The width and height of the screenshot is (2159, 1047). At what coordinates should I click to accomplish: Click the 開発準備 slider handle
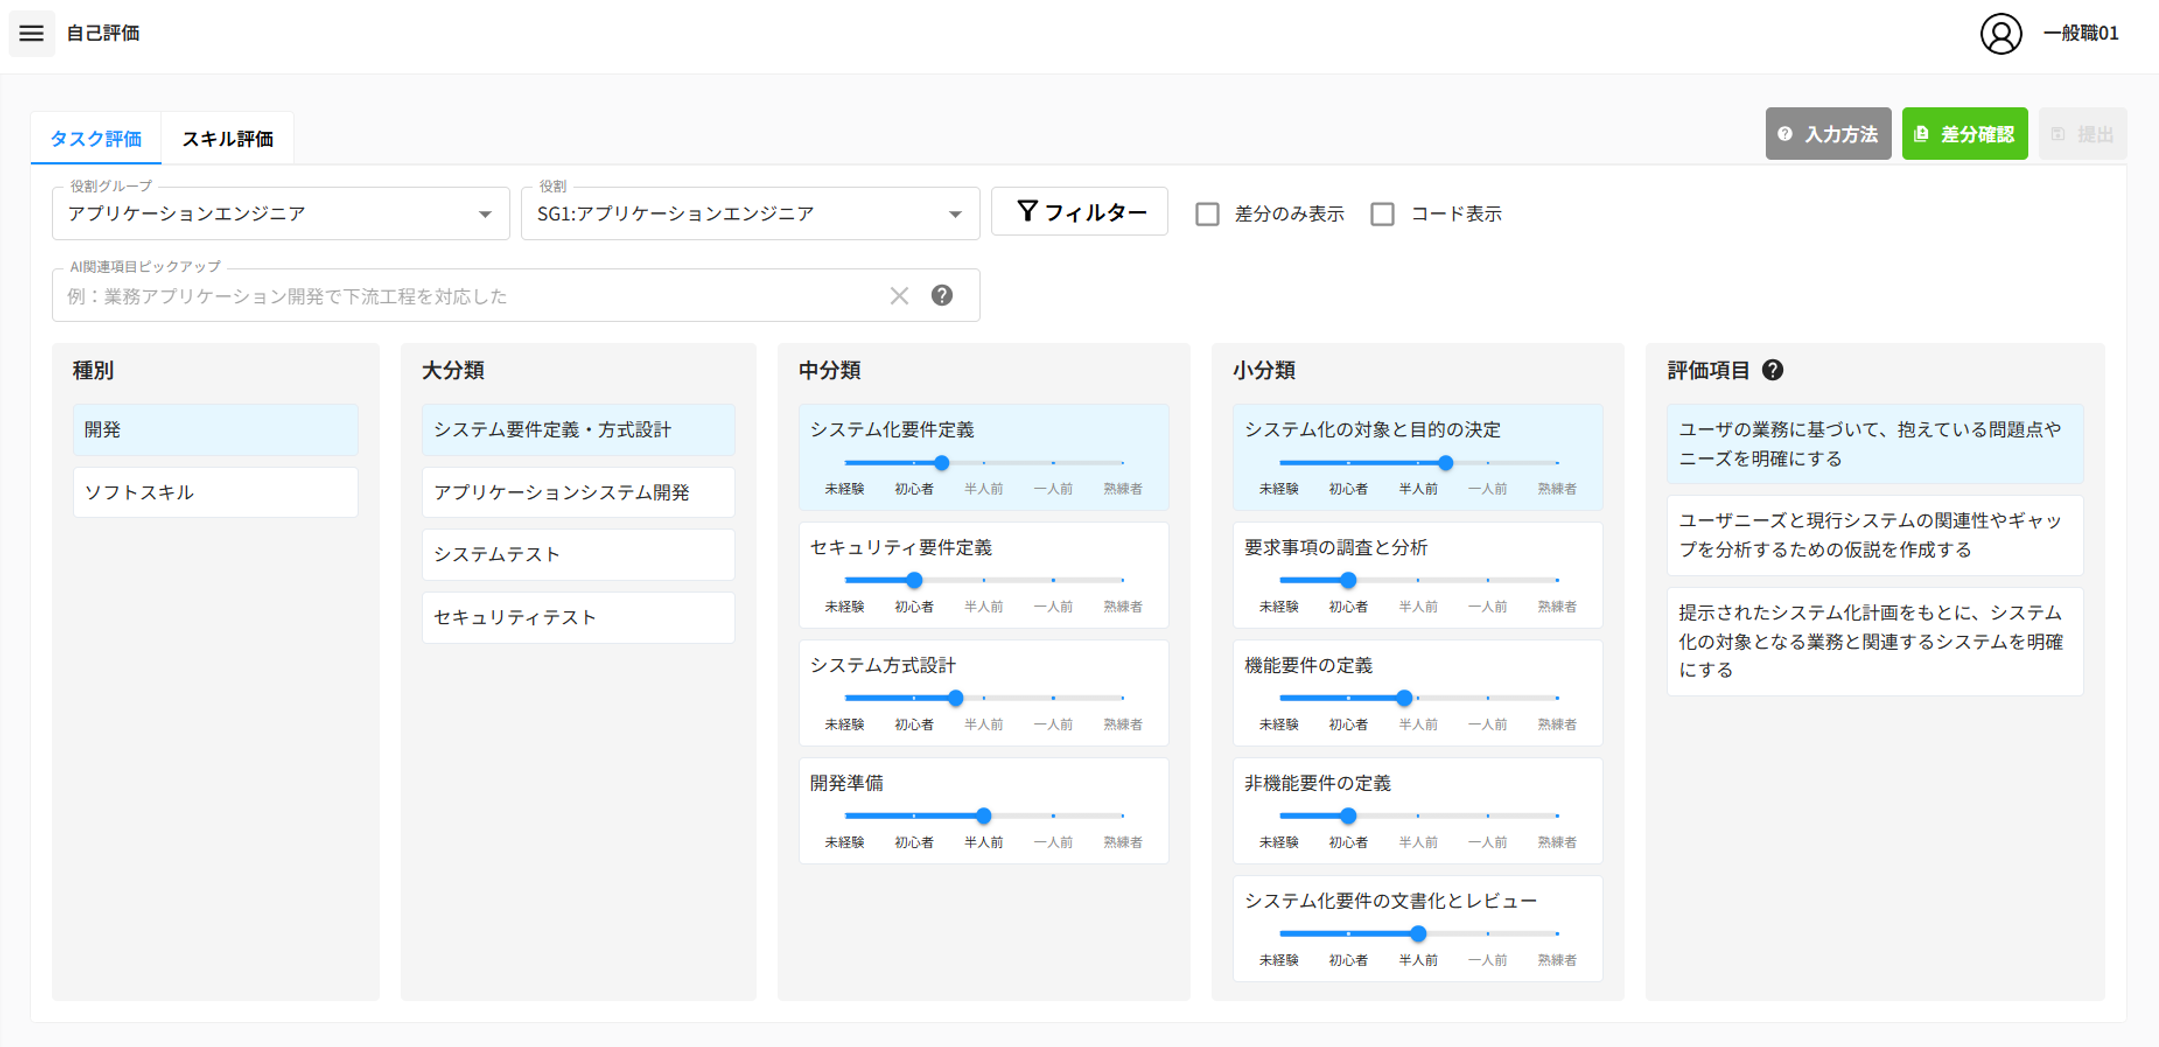(x=983, y=816)
